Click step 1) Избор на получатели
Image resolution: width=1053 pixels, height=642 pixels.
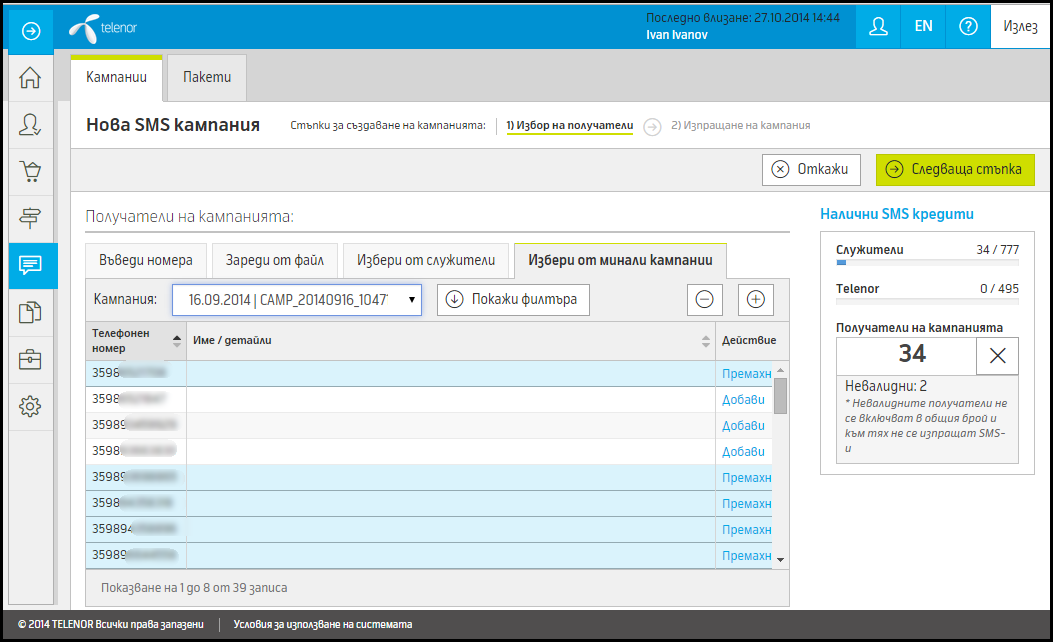569,126
